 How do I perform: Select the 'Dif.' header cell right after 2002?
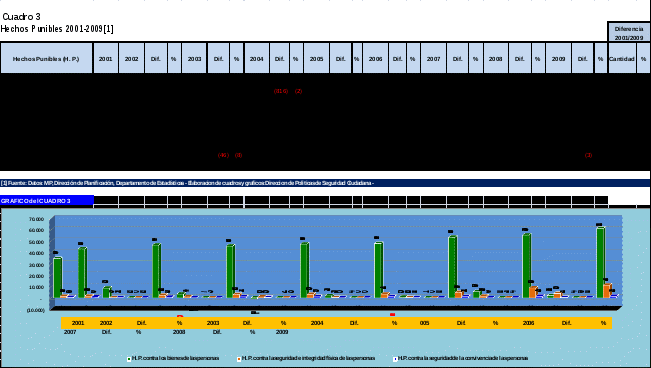point(156,59)
